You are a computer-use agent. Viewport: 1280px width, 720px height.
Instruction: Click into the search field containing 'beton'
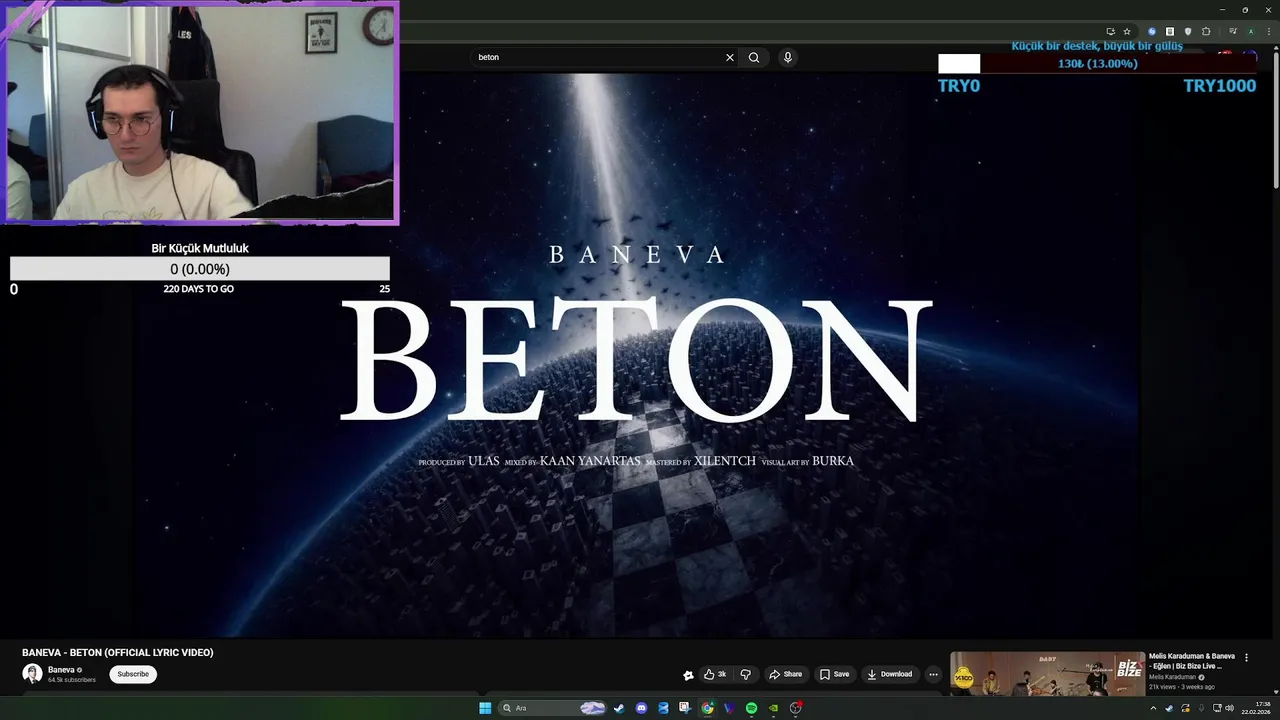(x=598, y=57)
